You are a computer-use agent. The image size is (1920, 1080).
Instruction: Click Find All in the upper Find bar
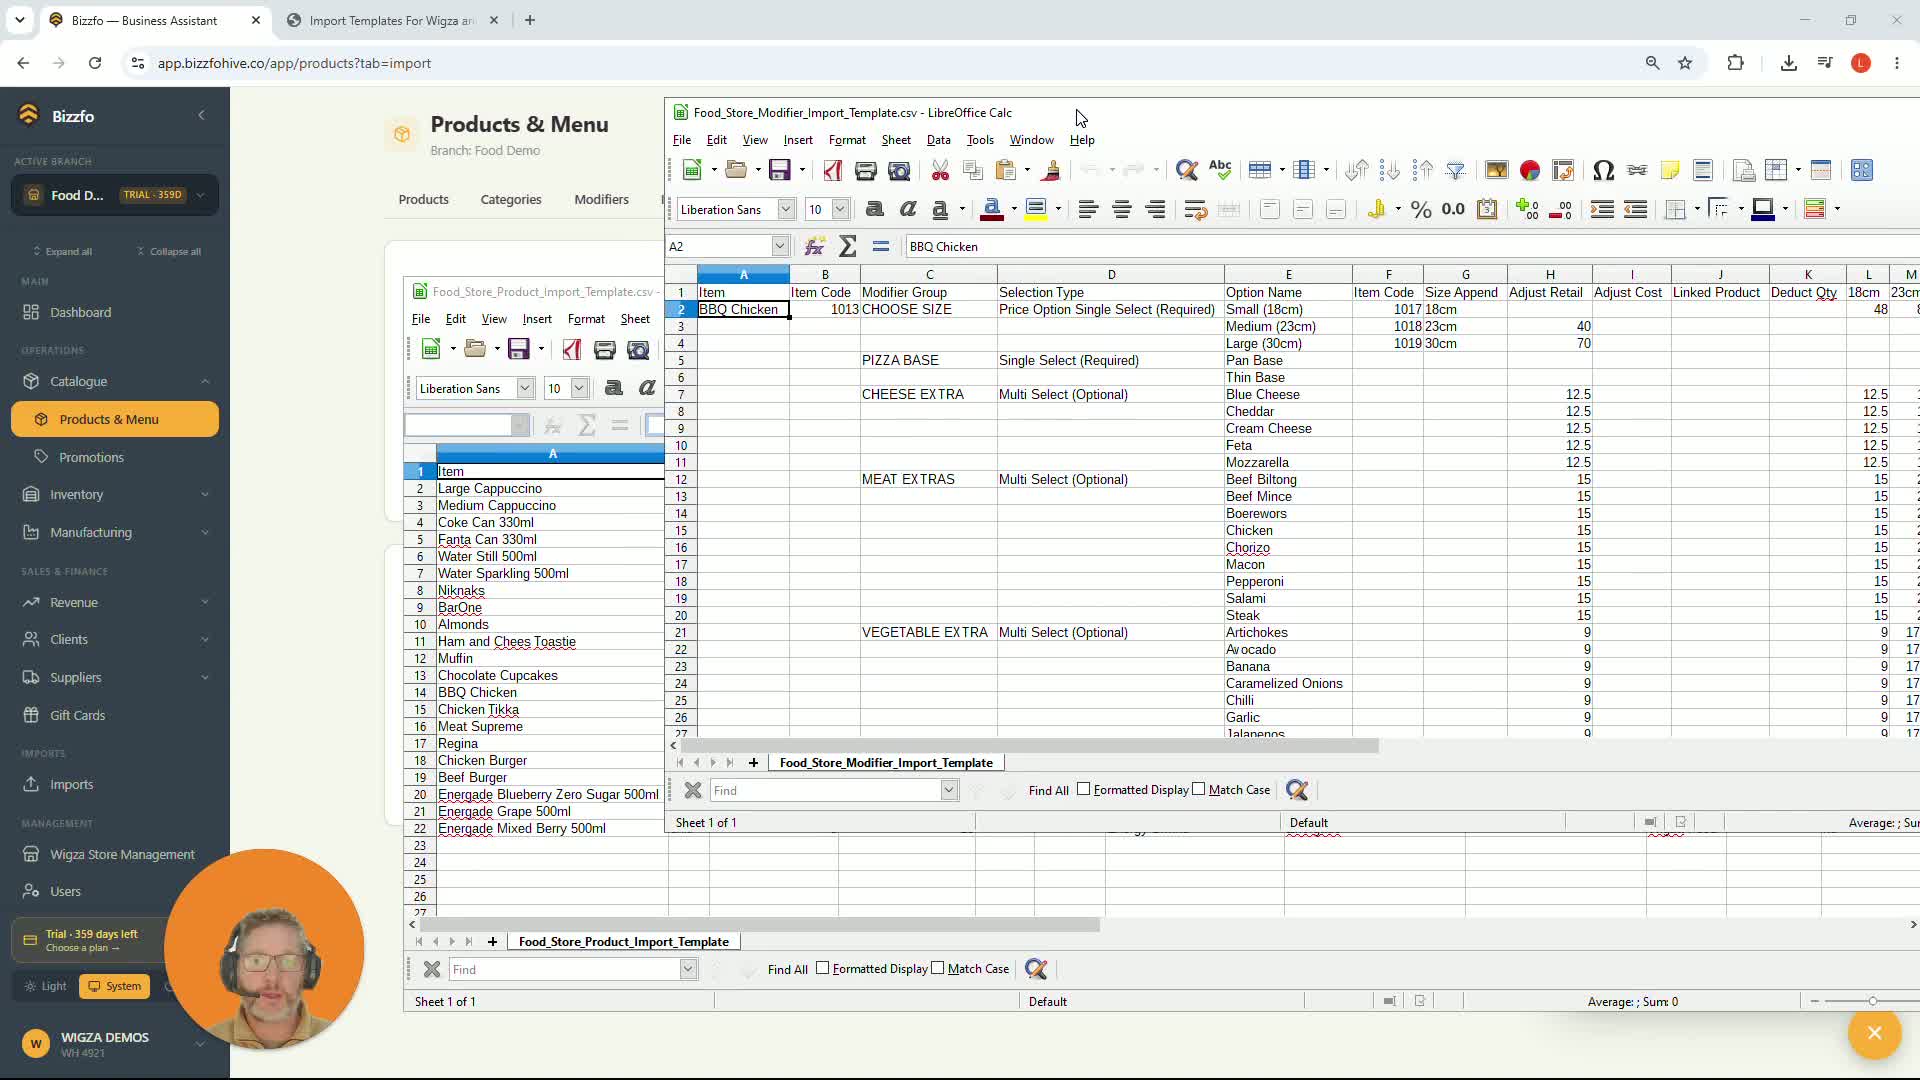tap(1048, 790)
